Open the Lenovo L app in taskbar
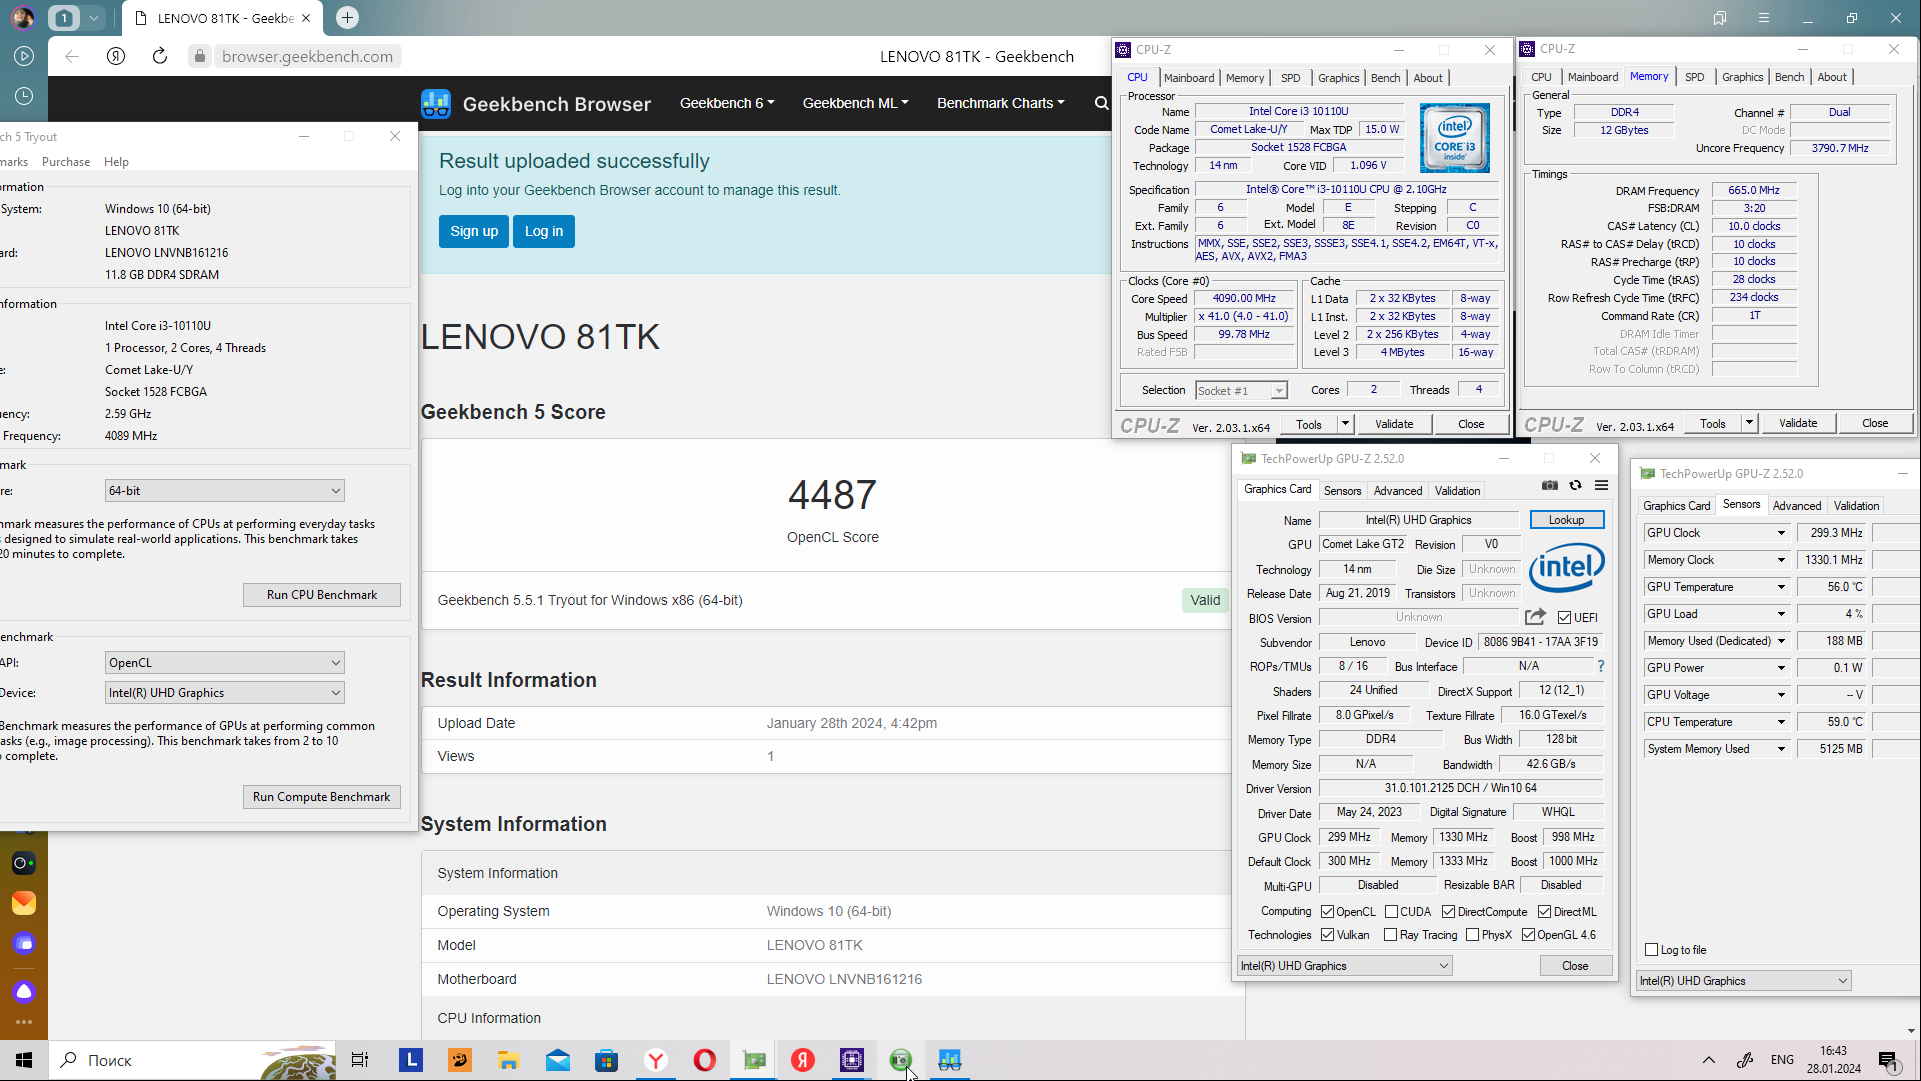The width and height of the screenshot is (1921, 1081). tap(411, 1060)
